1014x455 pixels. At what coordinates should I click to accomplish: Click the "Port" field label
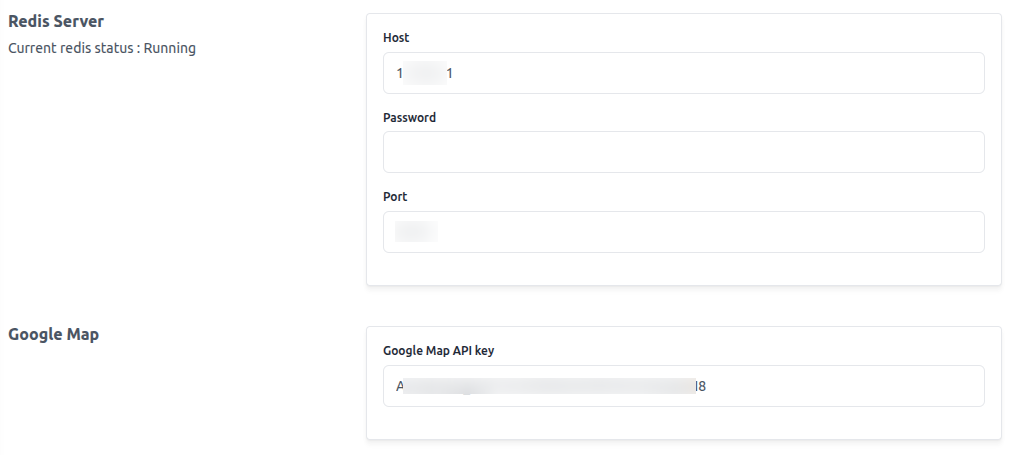tap(395, 196)
